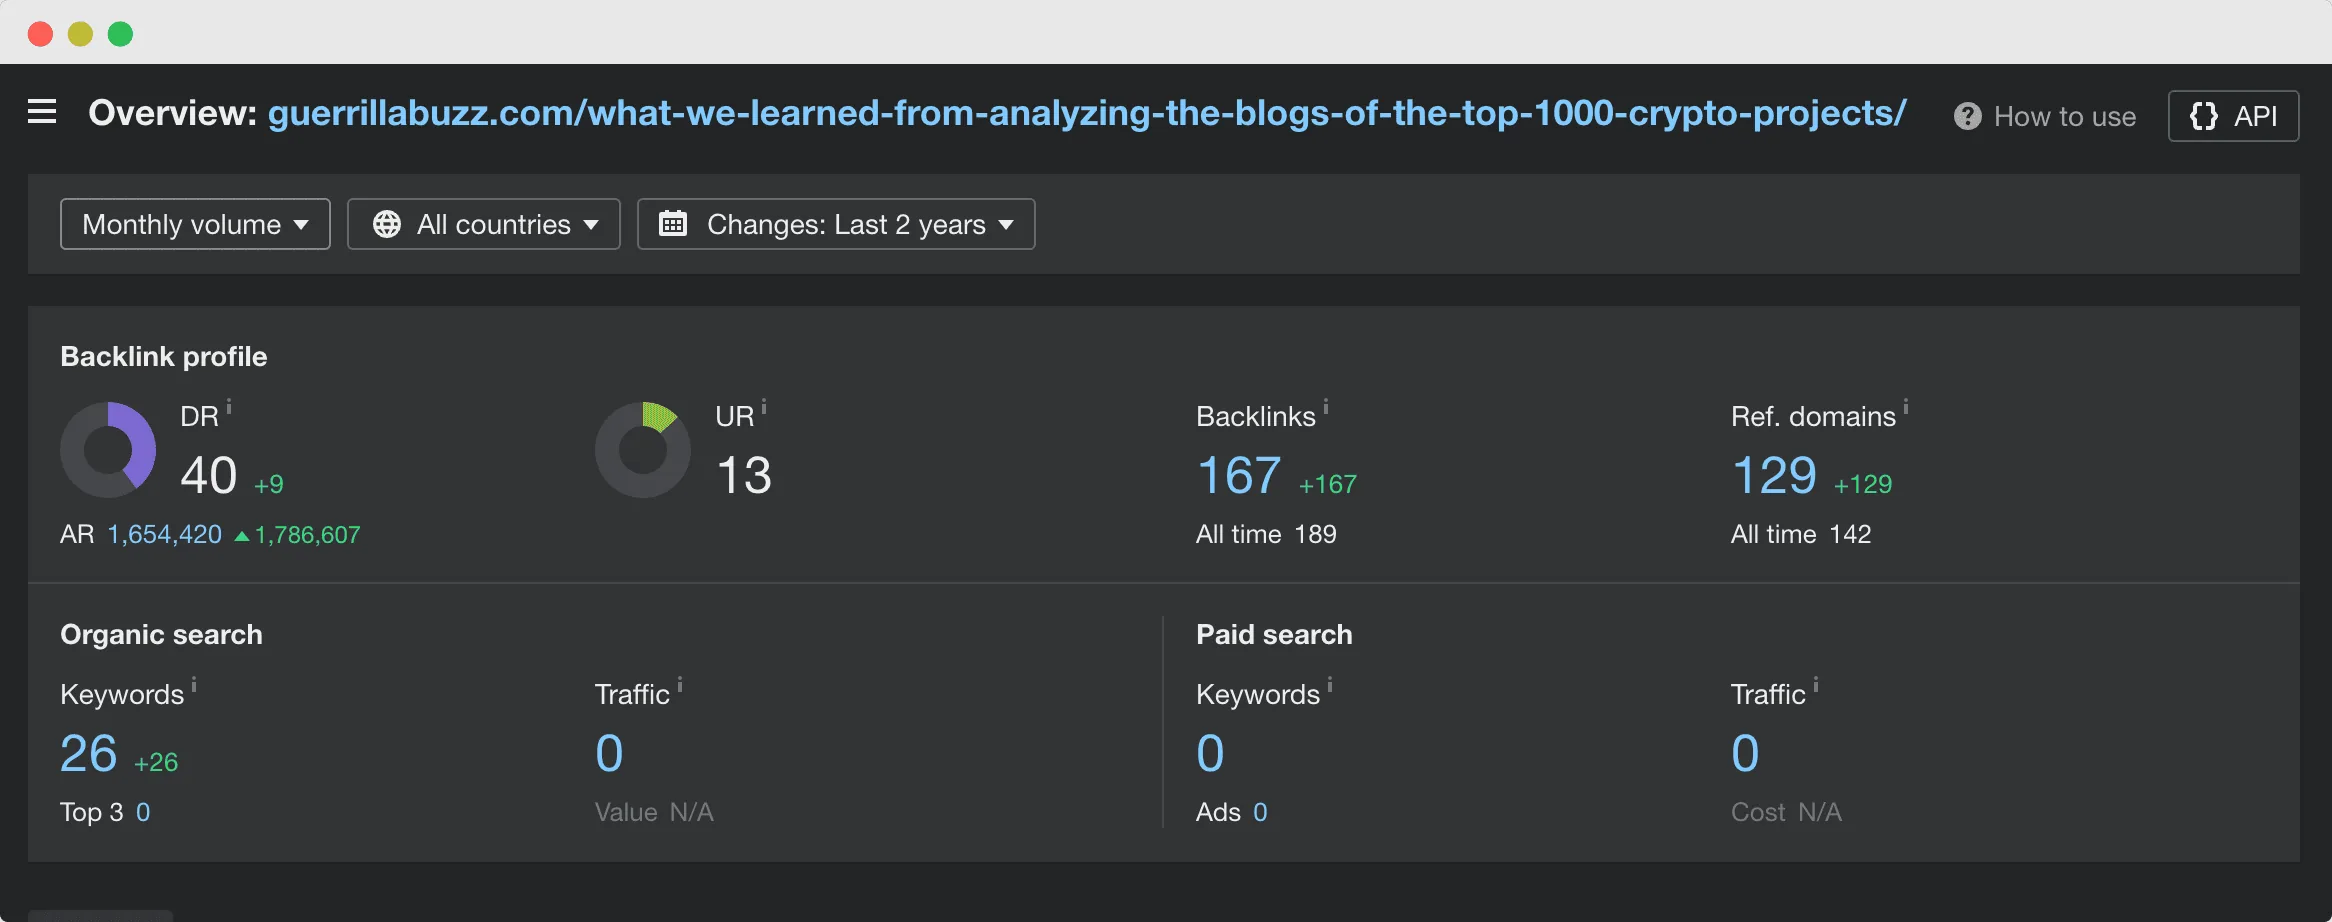Expand the Monthly volume dropdown
The image size is (2332, 922).
coord(195,224)
